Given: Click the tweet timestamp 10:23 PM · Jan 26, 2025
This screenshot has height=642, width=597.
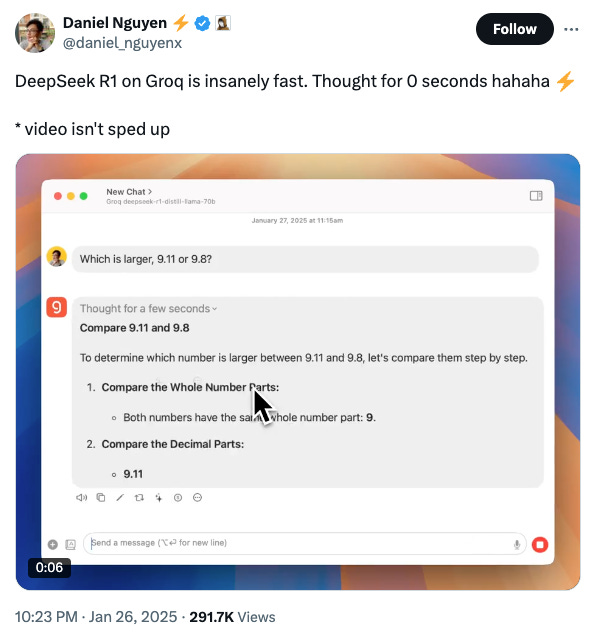Looking at the screenshot, I should pyautogui.click(x=96, y=617).
